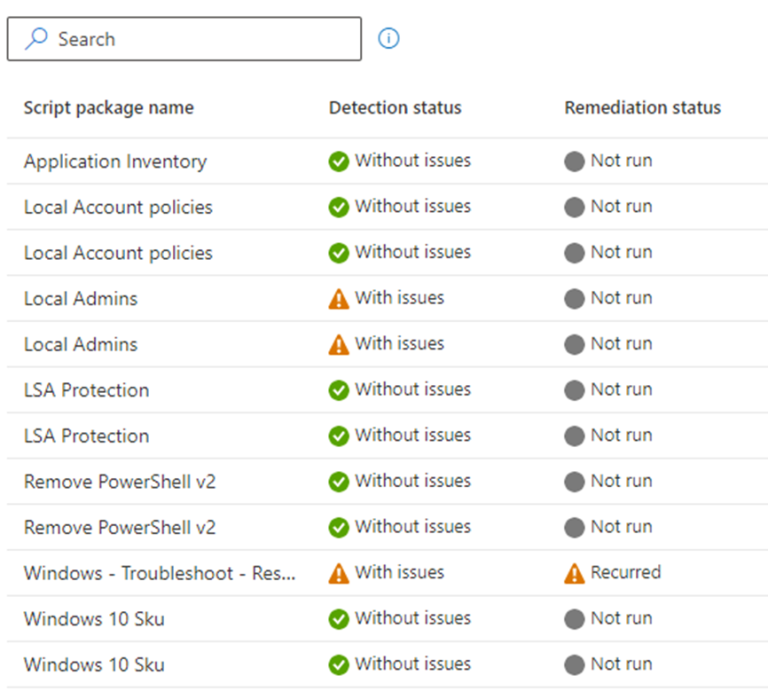Click the Recurred remediation status text

click(625, 572)
